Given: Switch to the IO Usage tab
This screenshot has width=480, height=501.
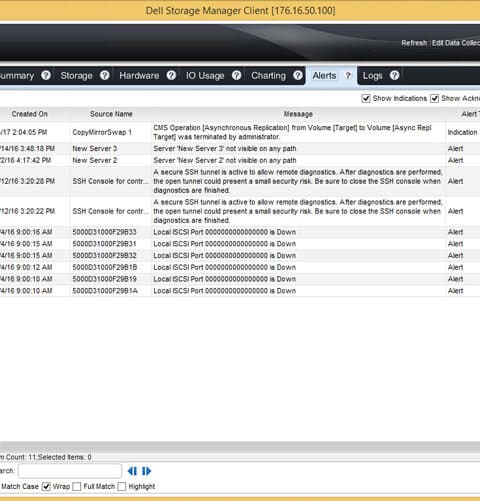Looking at the screenshot, I should click(205, 76).
